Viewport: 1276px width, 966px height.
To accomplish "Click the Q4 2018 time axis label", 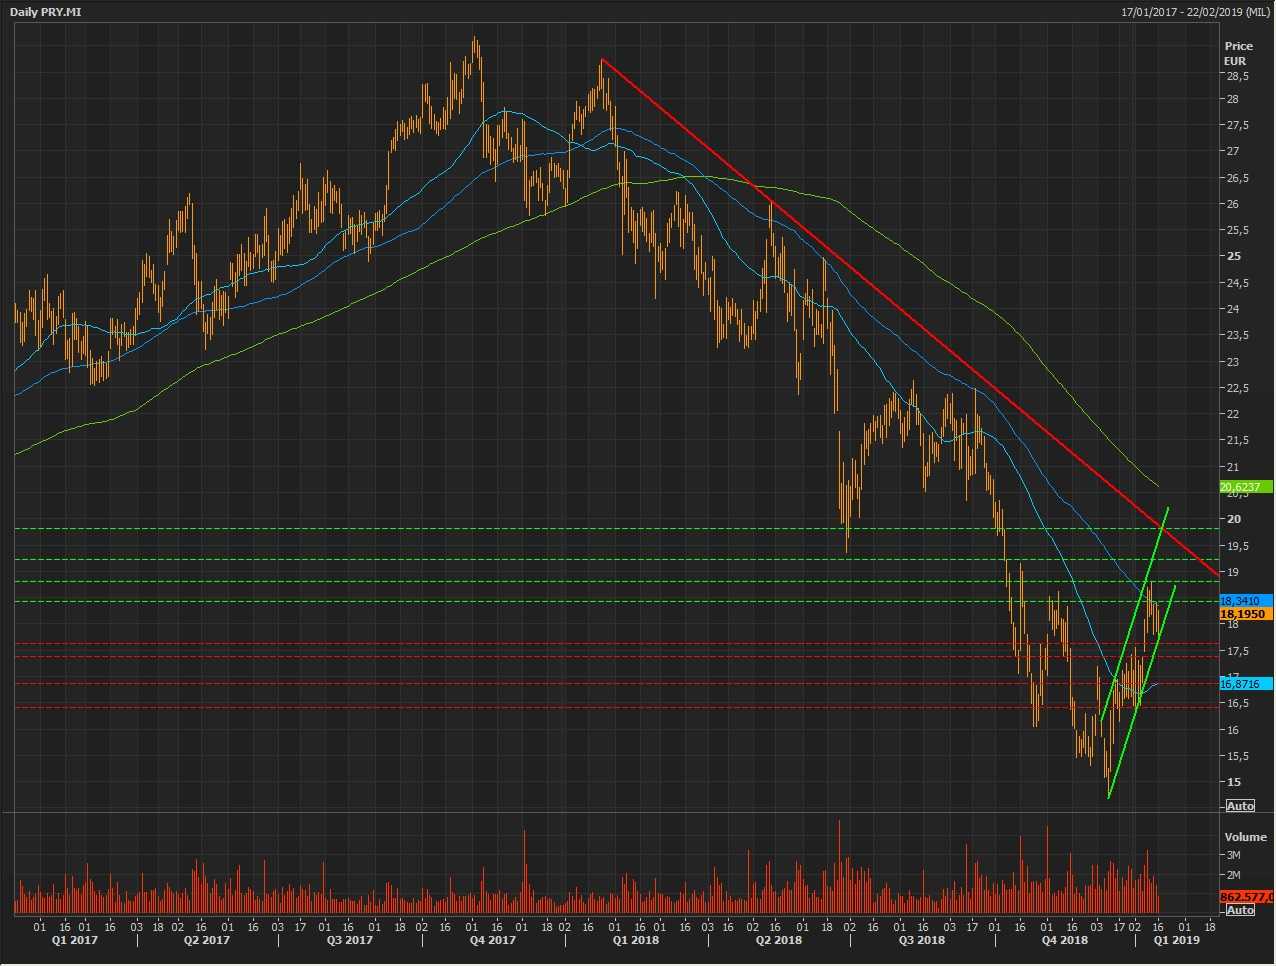I will (x=1064, y=940).
